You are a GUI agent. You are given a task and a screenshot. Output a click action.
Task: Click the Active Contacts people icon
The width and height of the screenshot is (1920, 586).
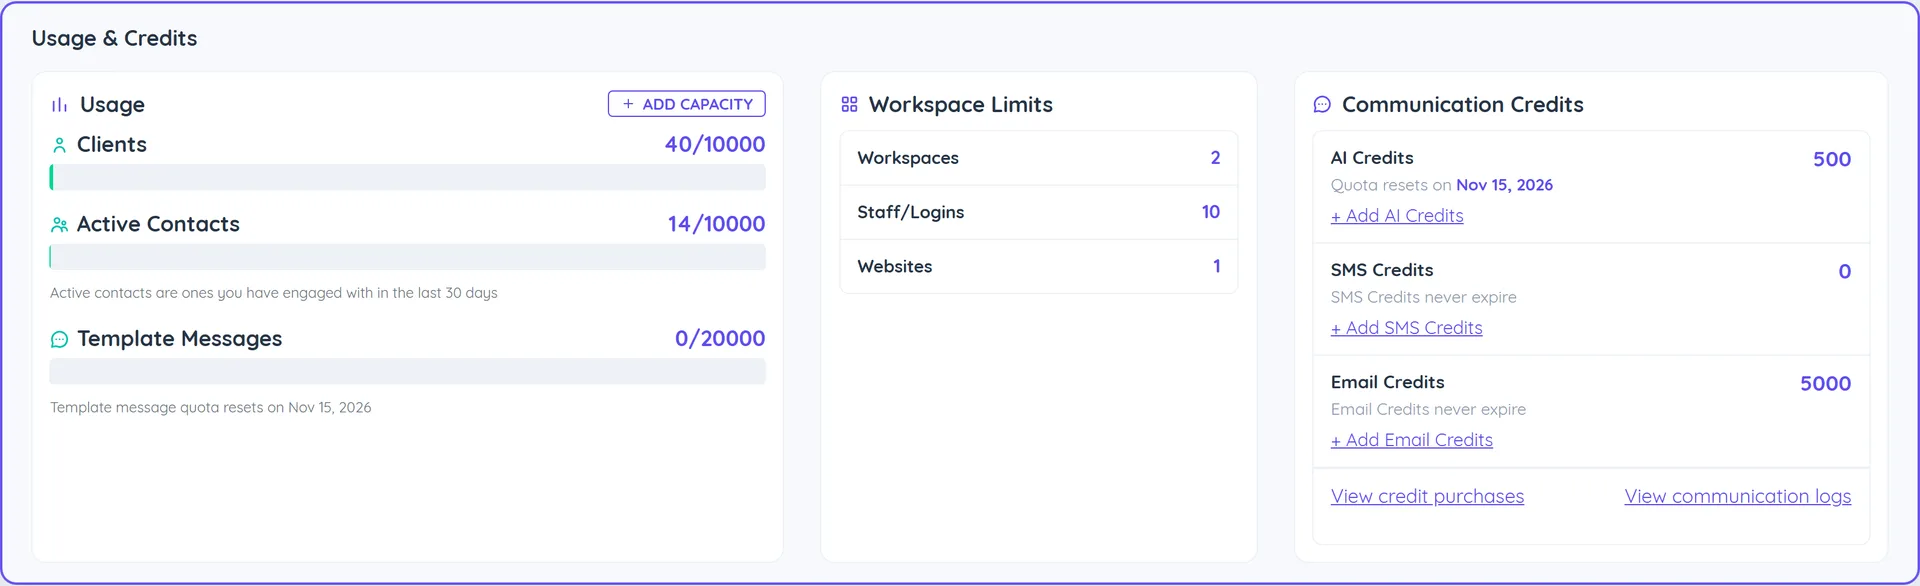click(59, 225)
